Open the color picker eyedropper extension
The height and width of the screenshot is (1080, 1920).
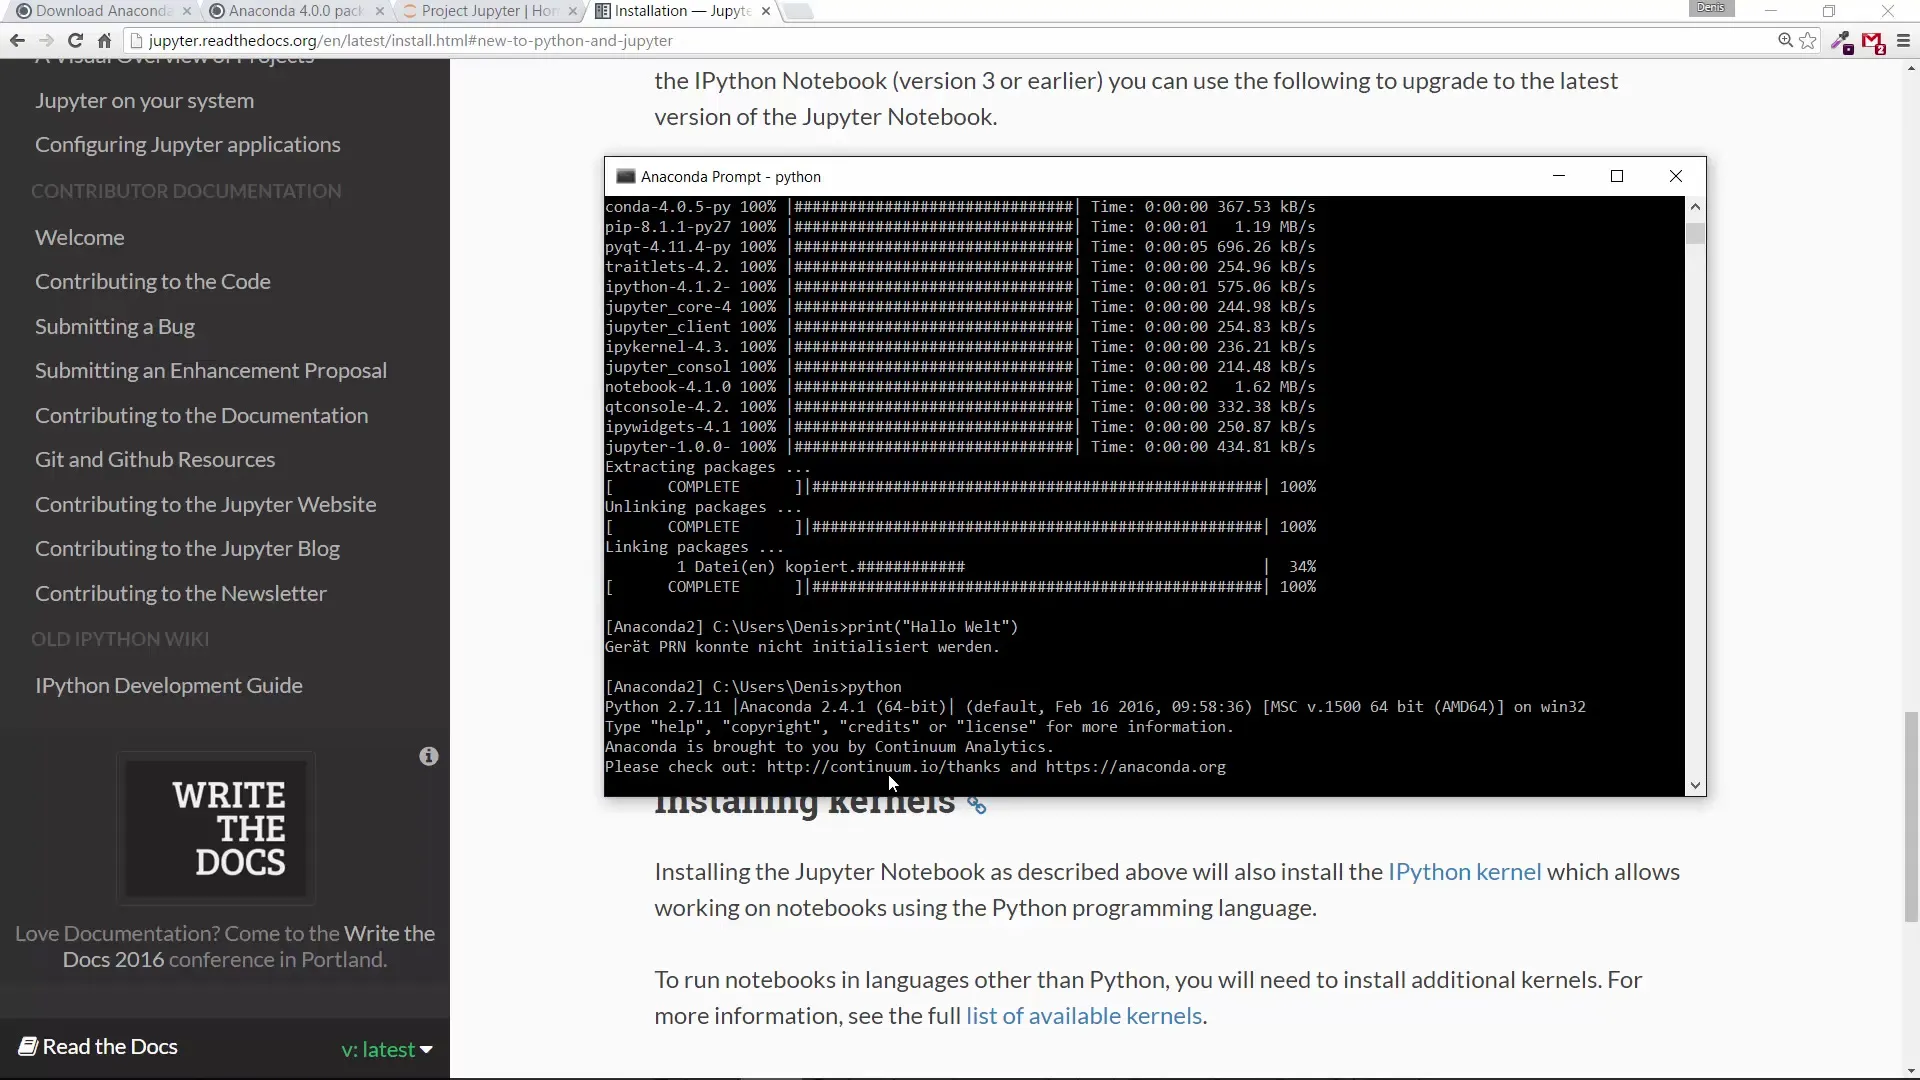coord(1841,42)
